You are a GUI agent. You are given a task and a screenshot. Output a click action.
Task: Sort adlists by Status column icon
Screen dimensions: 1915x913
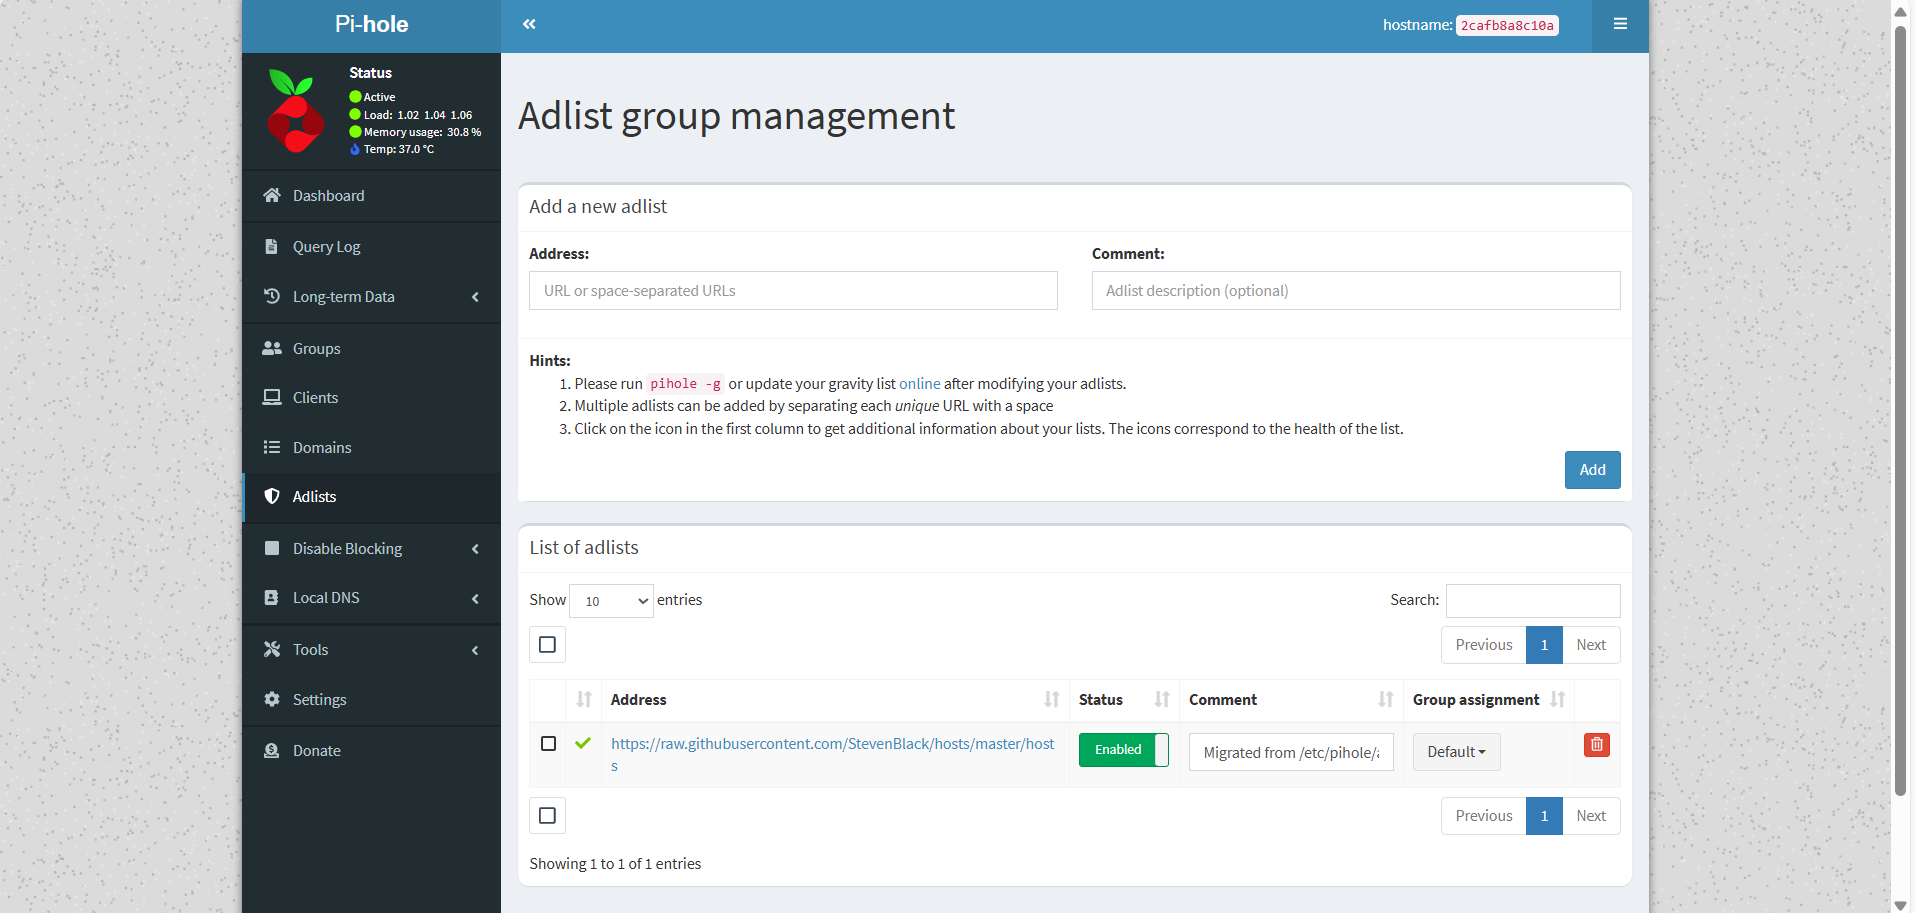[x=1161, y=700]
